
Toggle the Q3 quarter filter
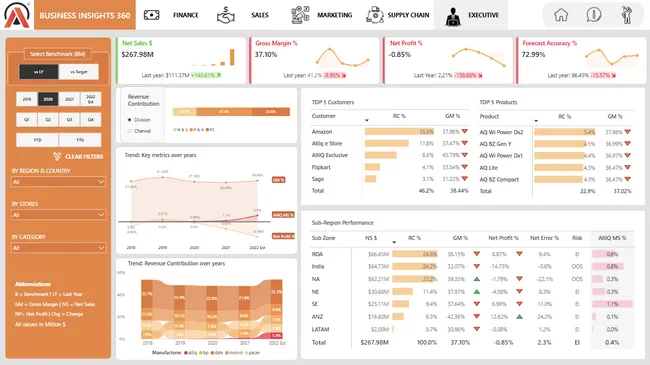tap(69, 119)
